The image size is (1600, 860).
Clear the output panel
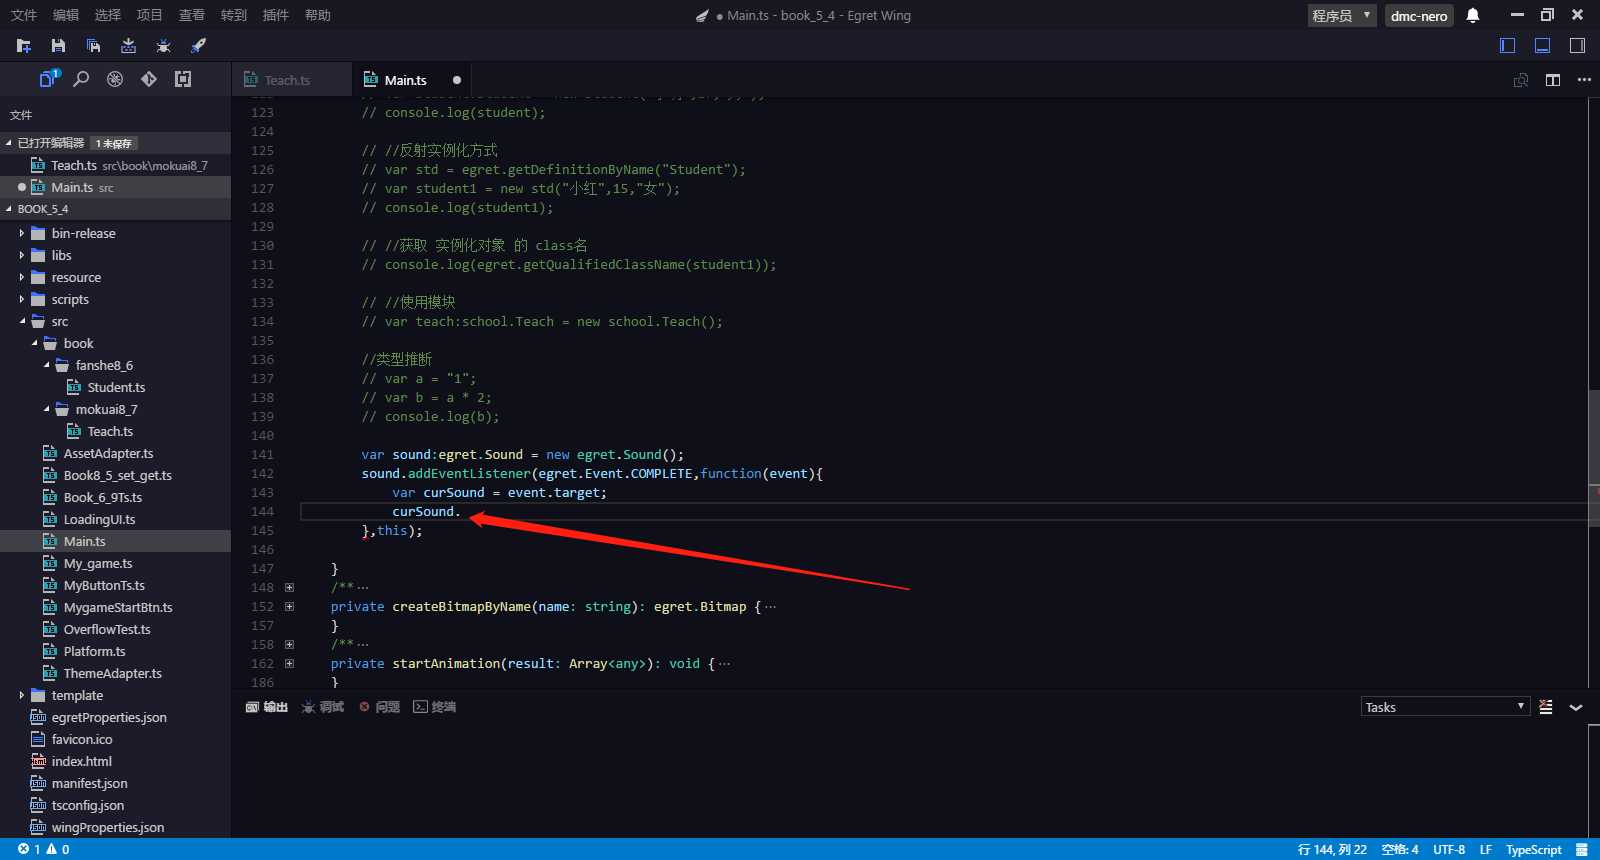coord(1546,707)
